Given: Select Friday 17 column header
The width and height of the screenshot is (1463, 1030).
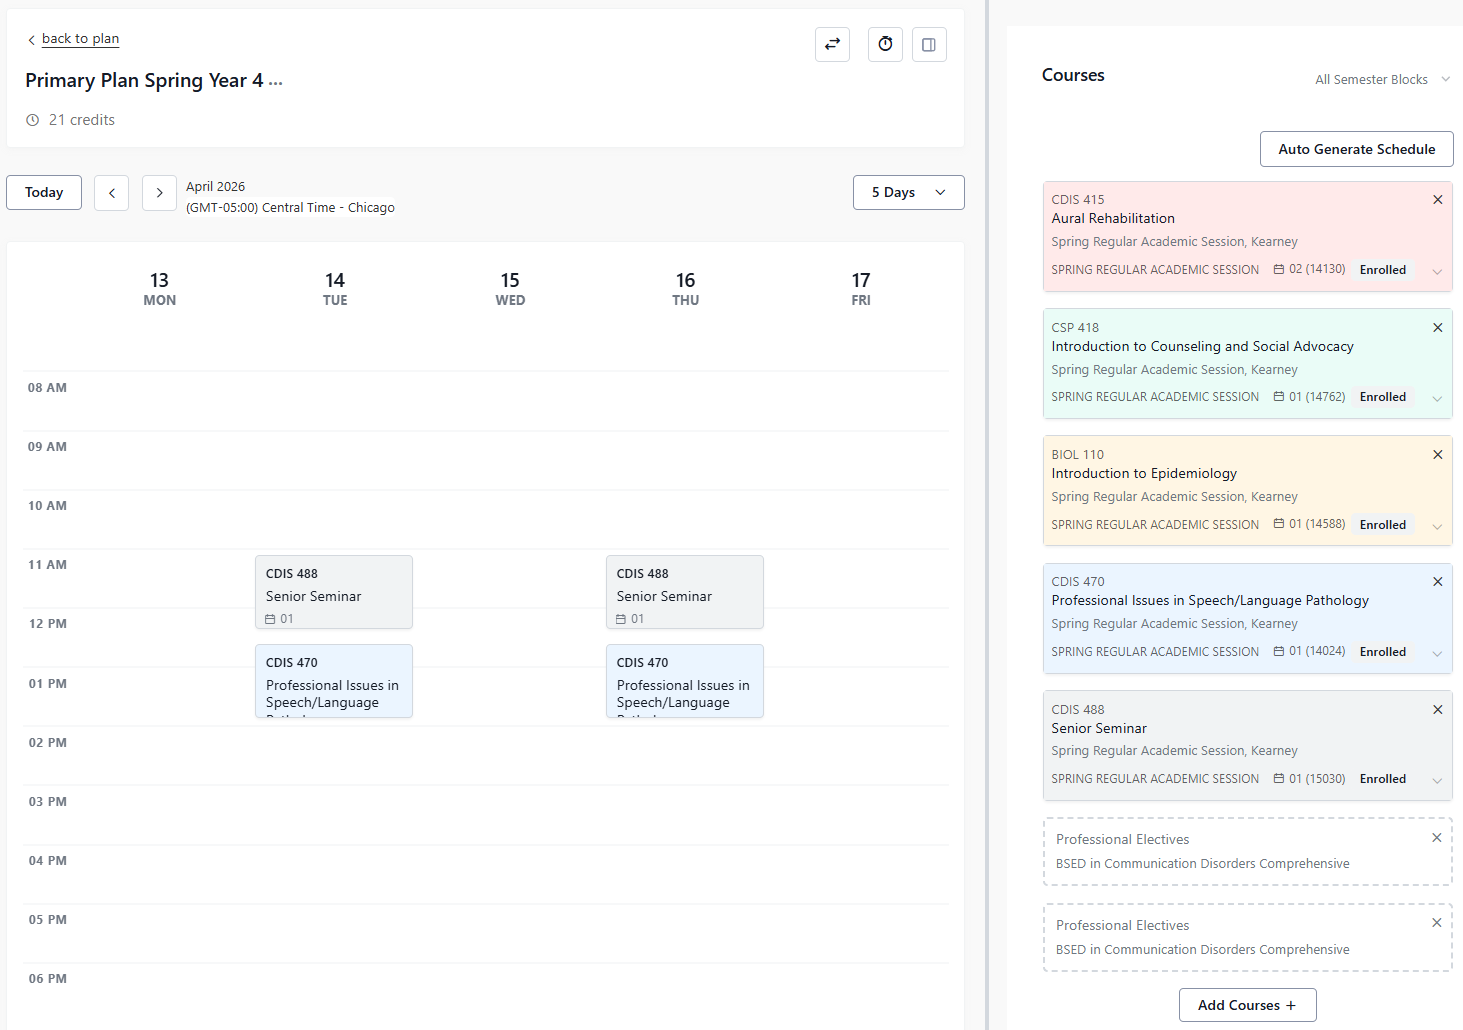Looking at the screenshot, I should coord(861,288).
